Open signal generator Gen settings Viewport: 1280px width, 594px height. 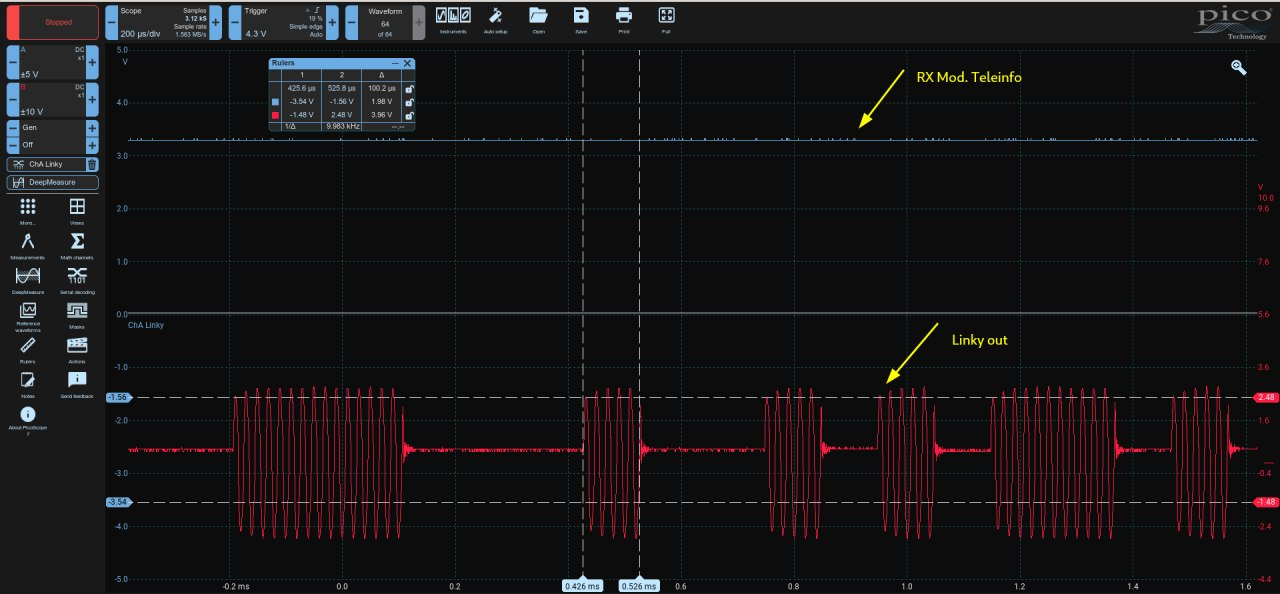[52, 128]
